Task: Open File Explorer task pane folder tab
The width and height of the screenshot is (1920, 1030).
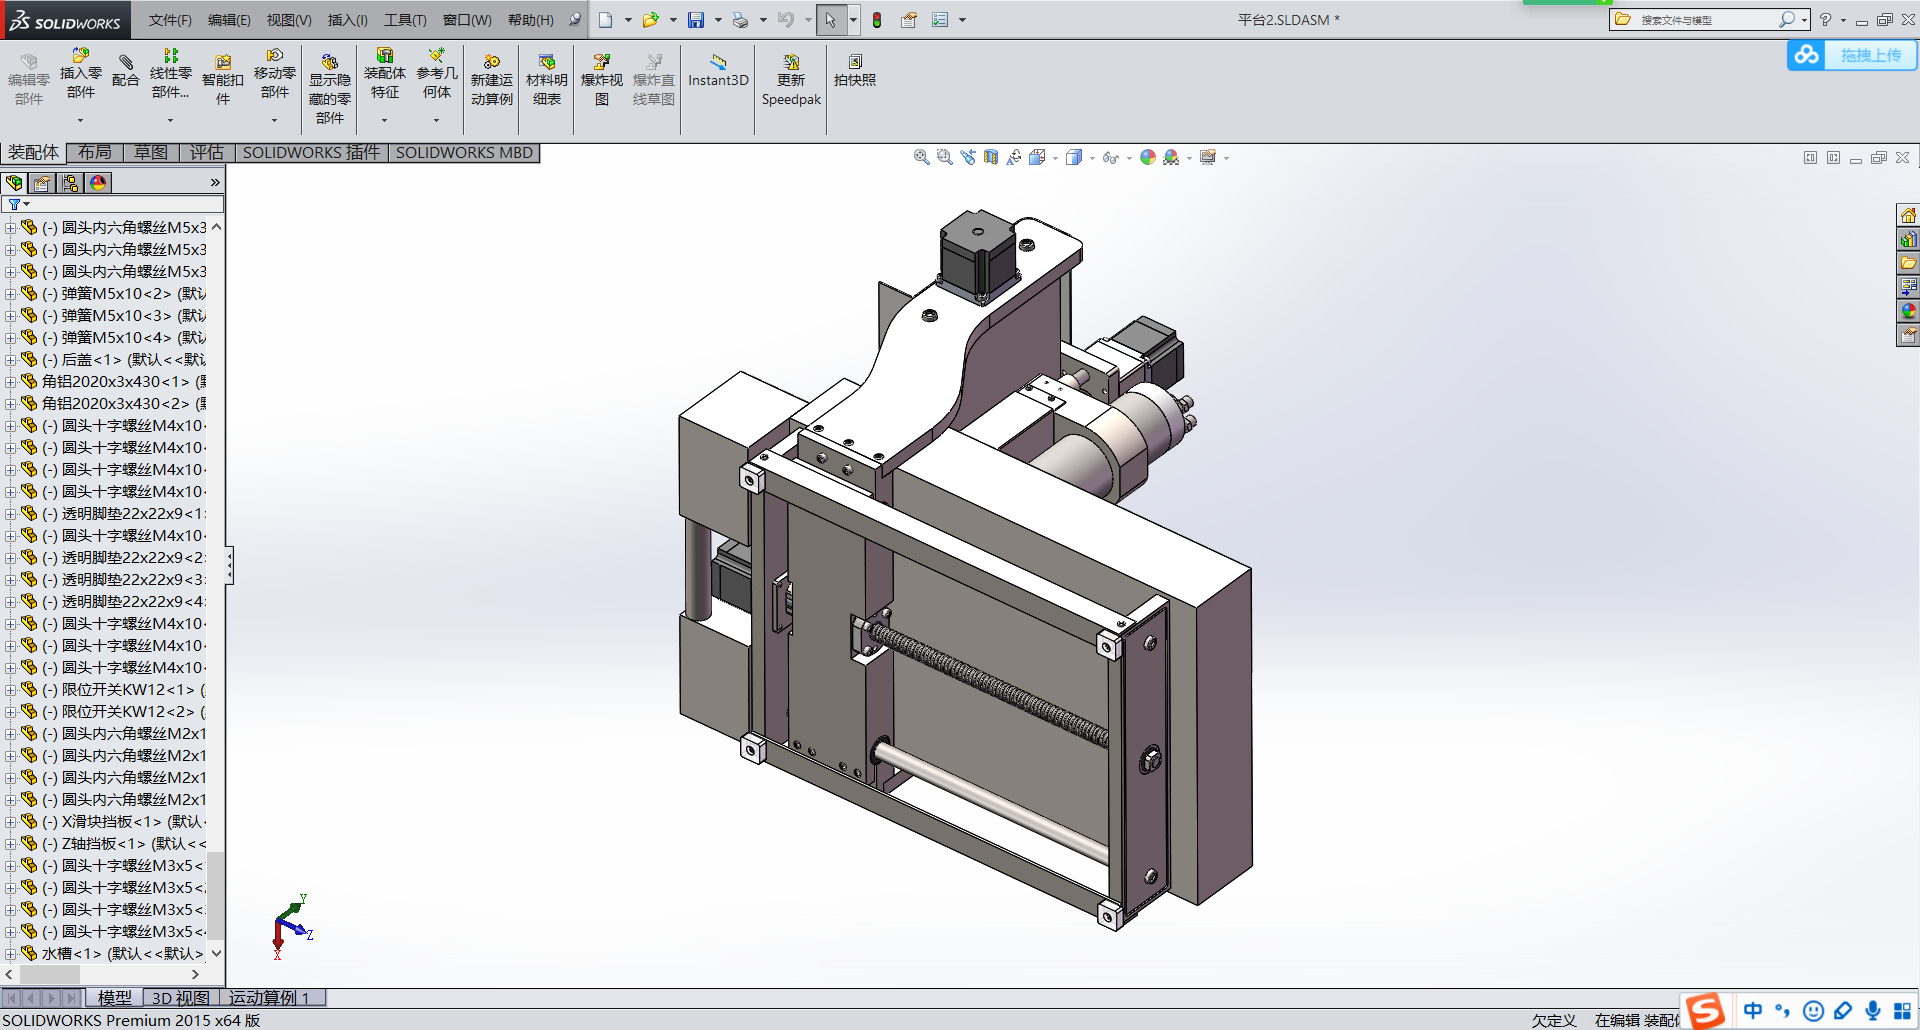Action: [x=1908, y=264]
